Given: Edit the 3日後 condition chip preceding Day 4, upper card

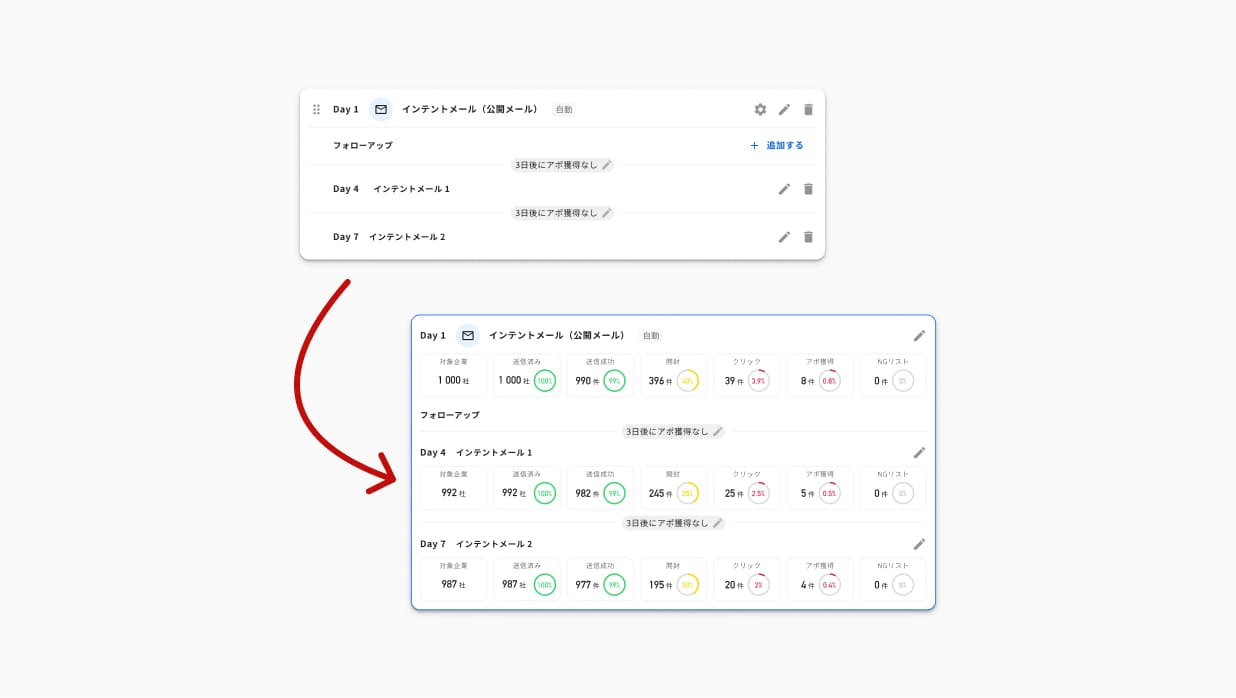Looking at the screenshot, I should point(607,165).
